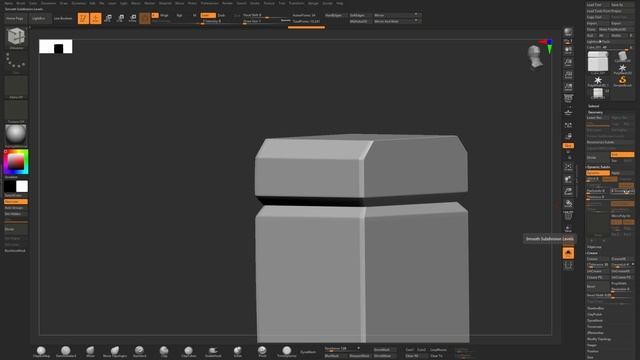The width and height of the screenshot is (640, 360).
Task: Click the camera head orientation widget
Action: (535, 56)
